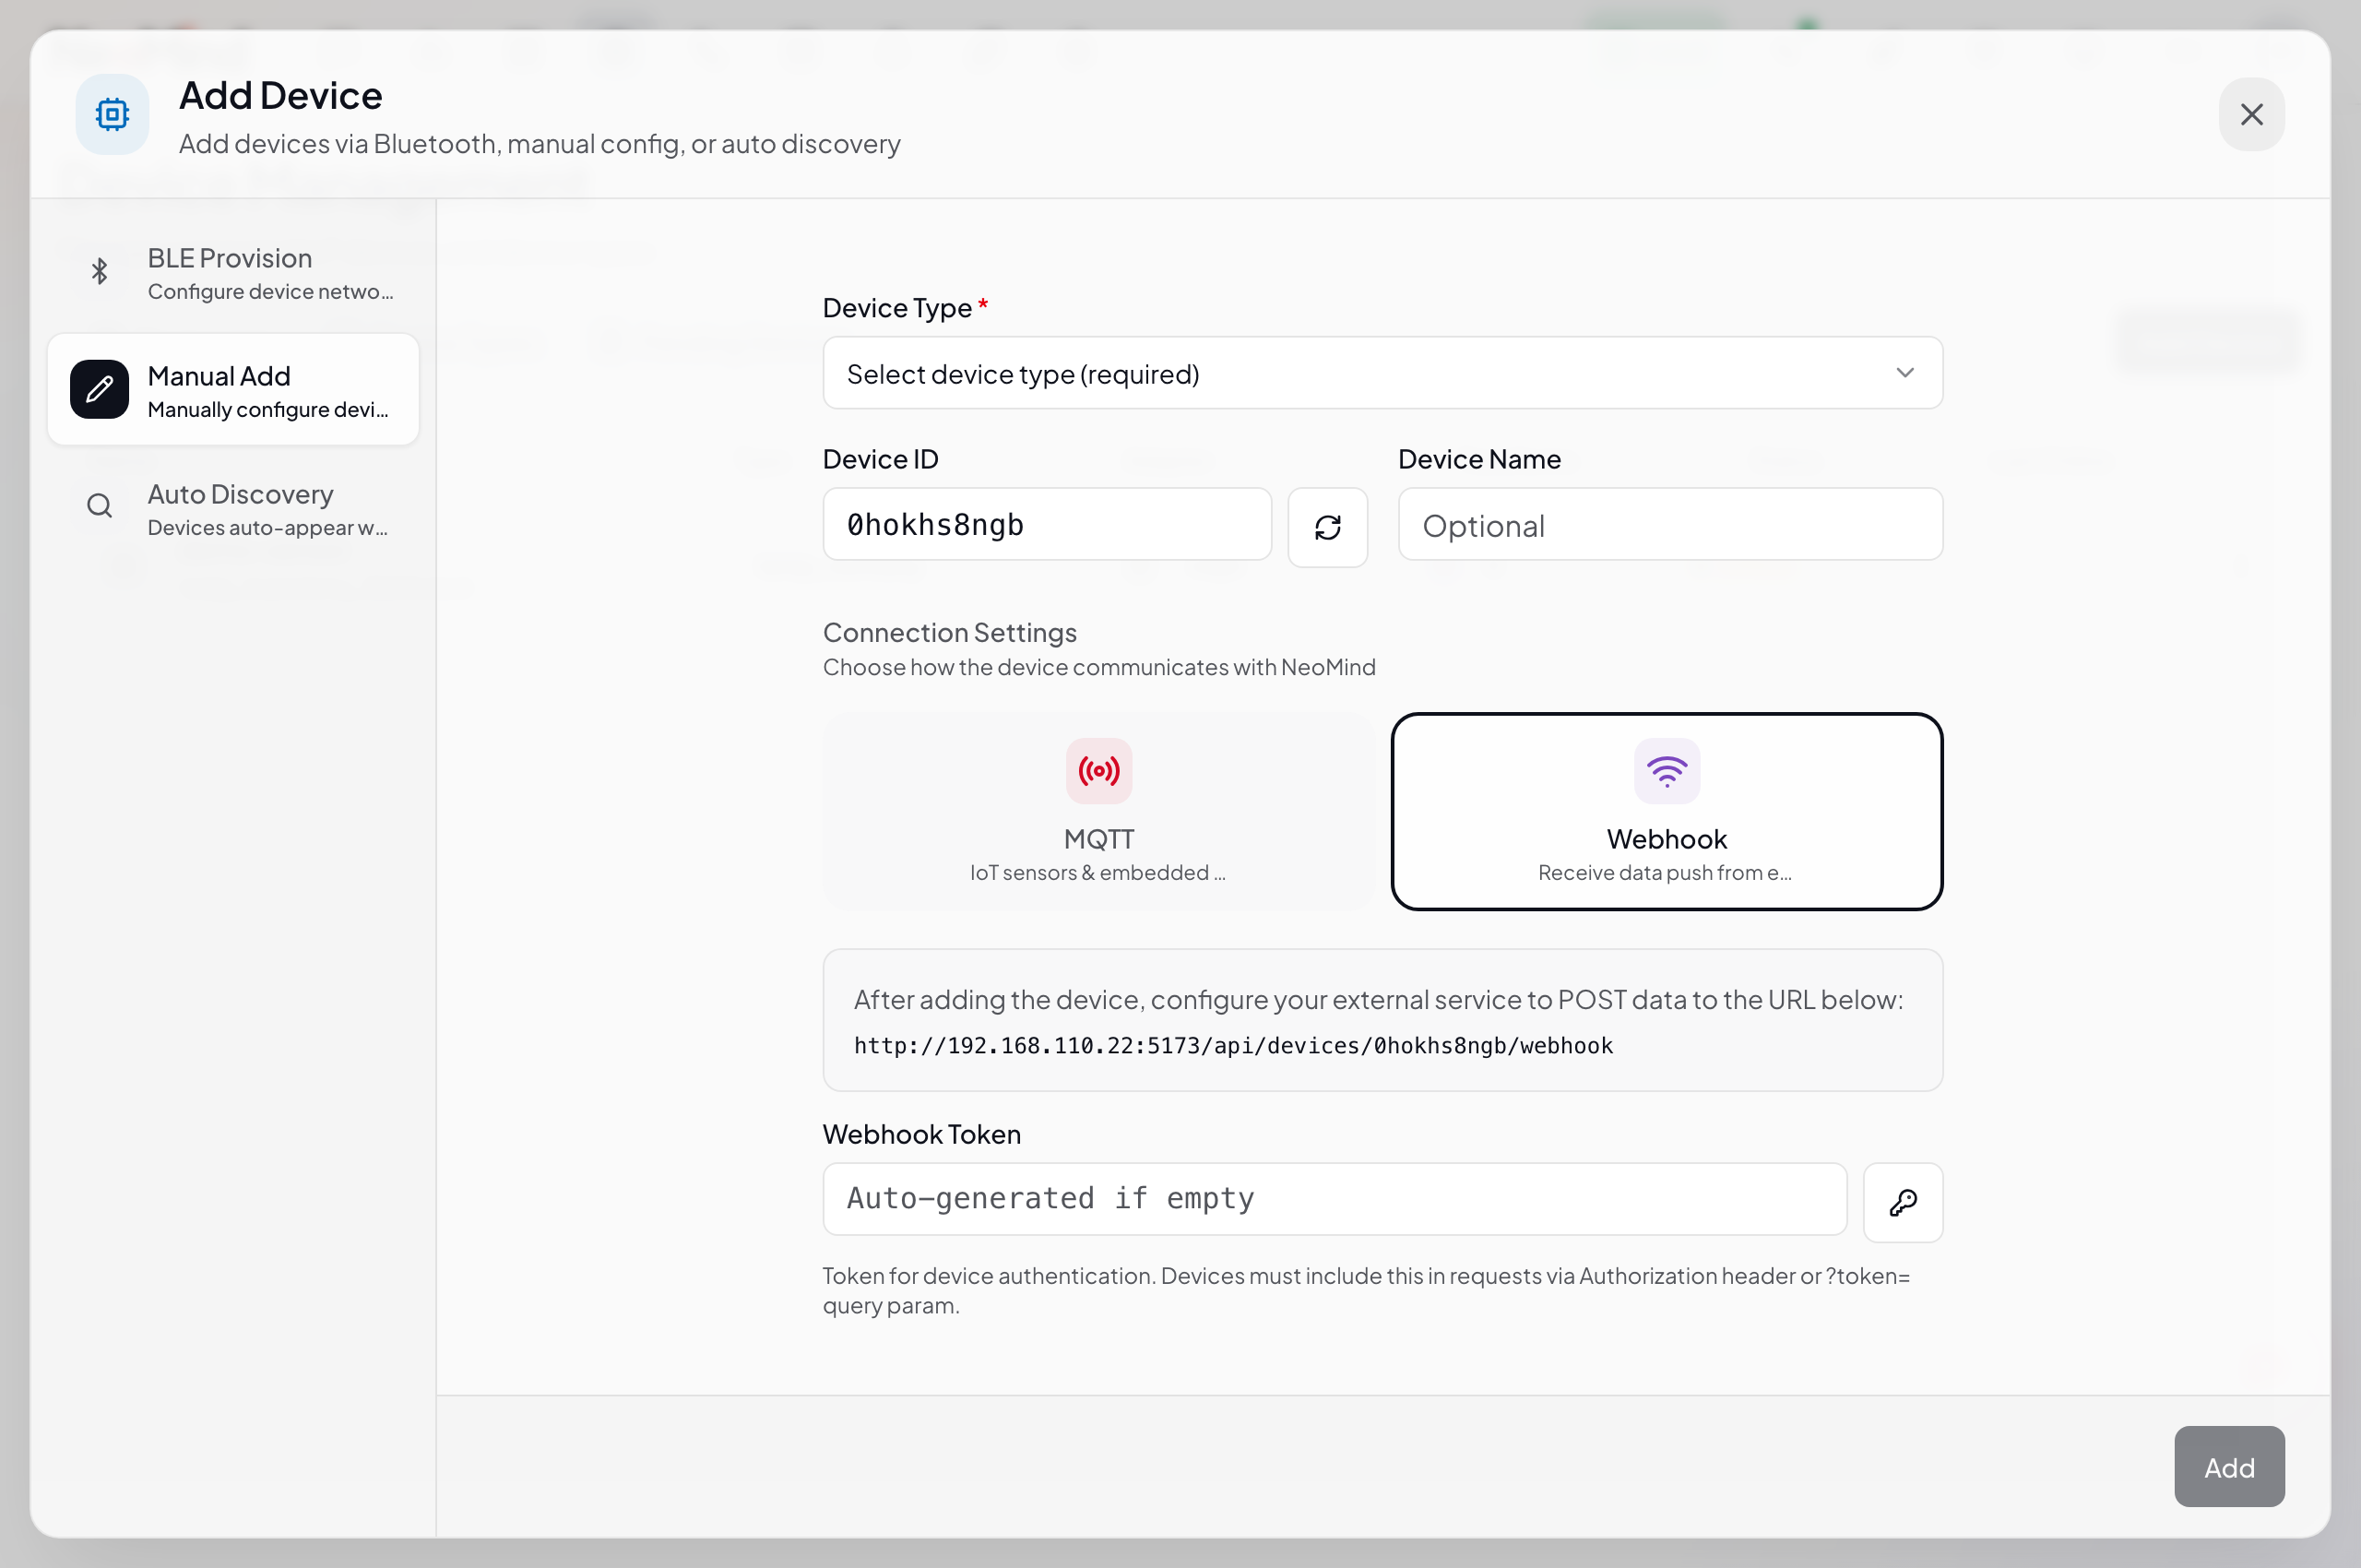Open the Device Type dropdown

coord(1382,373)
